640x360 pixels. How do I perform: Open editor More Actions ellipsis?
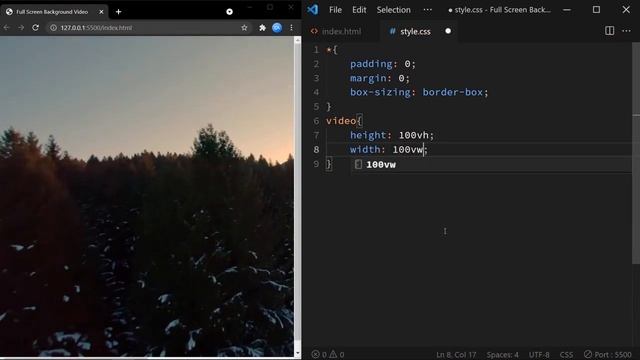pyautogui.click(x=627, y=31)
